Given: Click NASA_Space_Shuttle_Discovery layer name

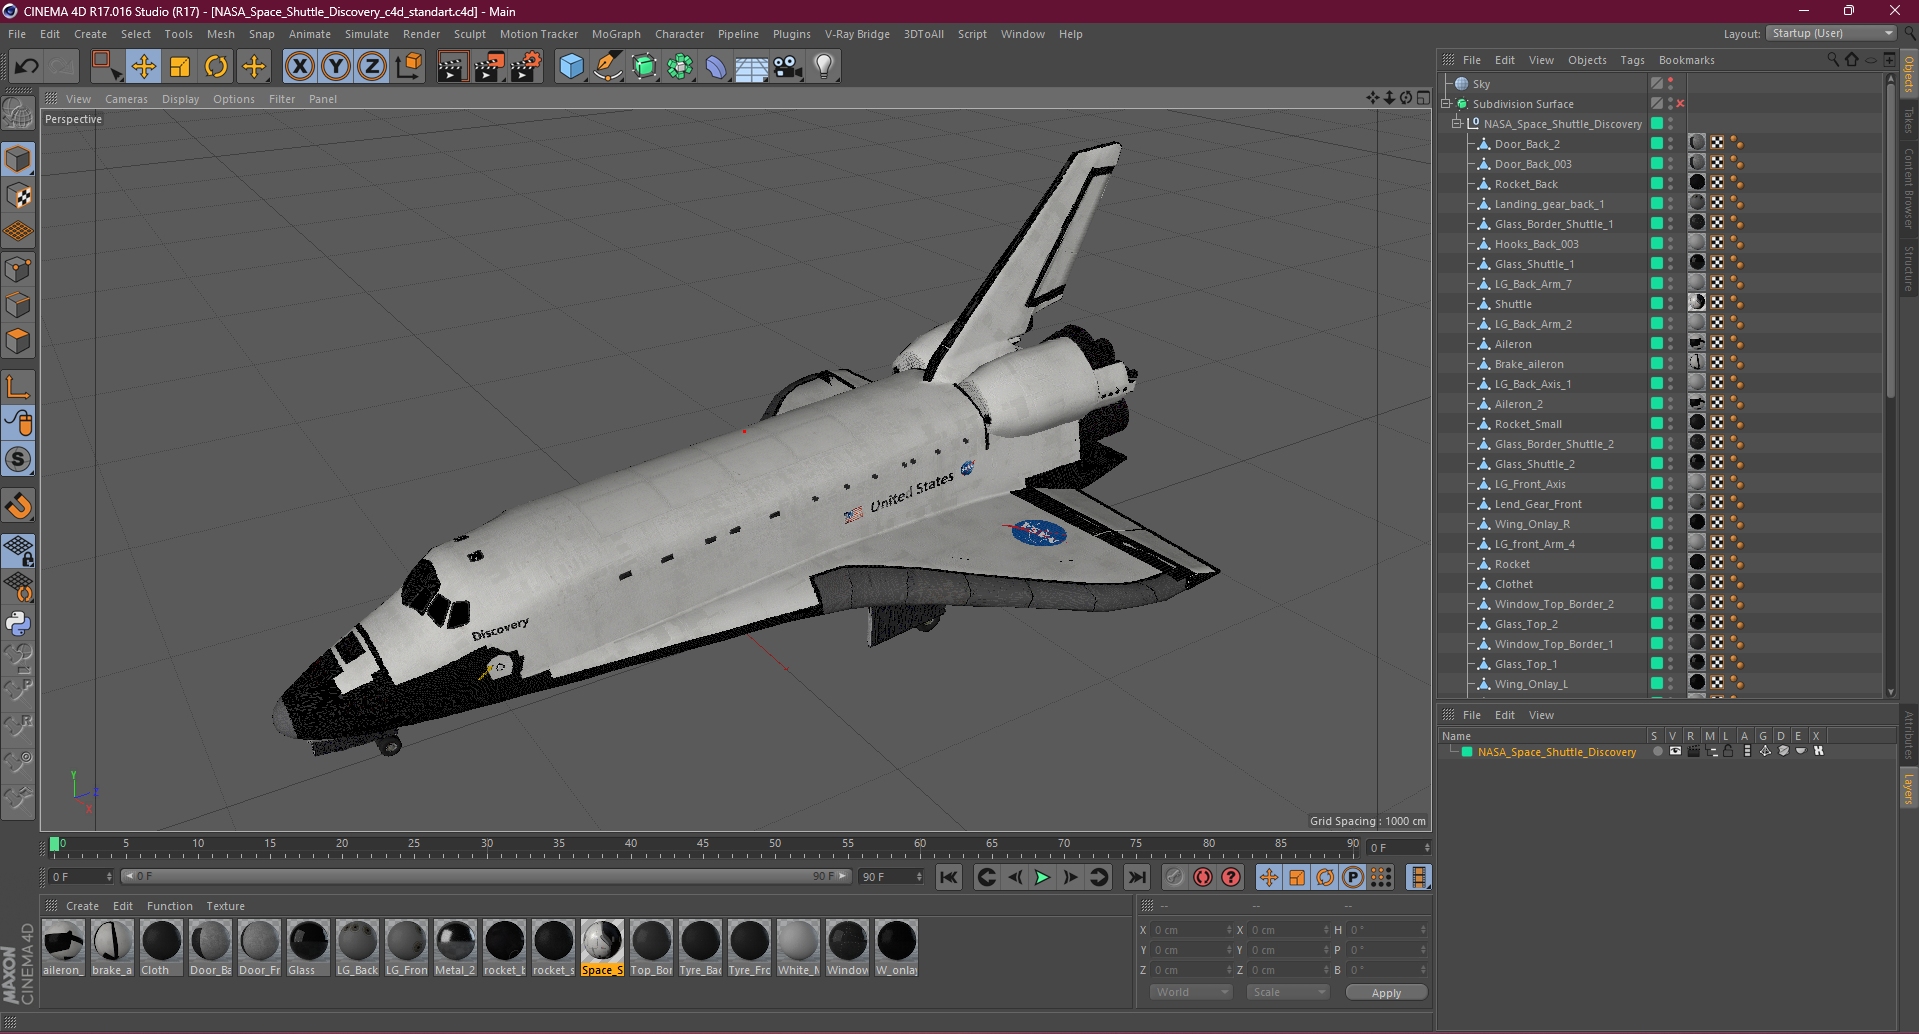Looking at the screenshot, I should point(1557,752).
